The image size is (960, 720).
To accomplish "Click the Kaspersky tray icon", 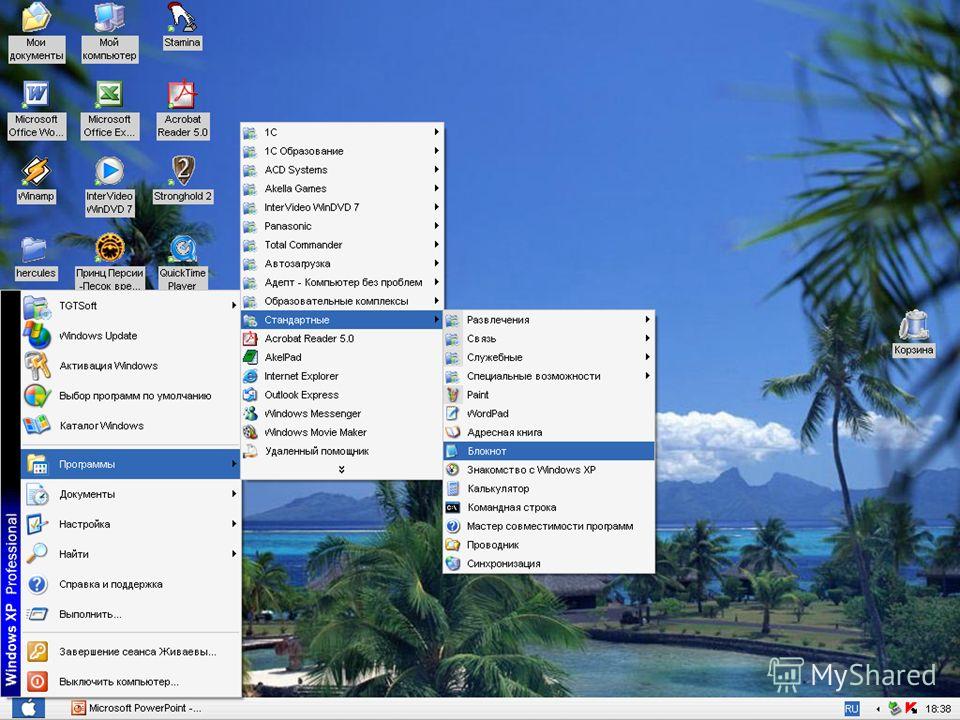I will point(910,708).
